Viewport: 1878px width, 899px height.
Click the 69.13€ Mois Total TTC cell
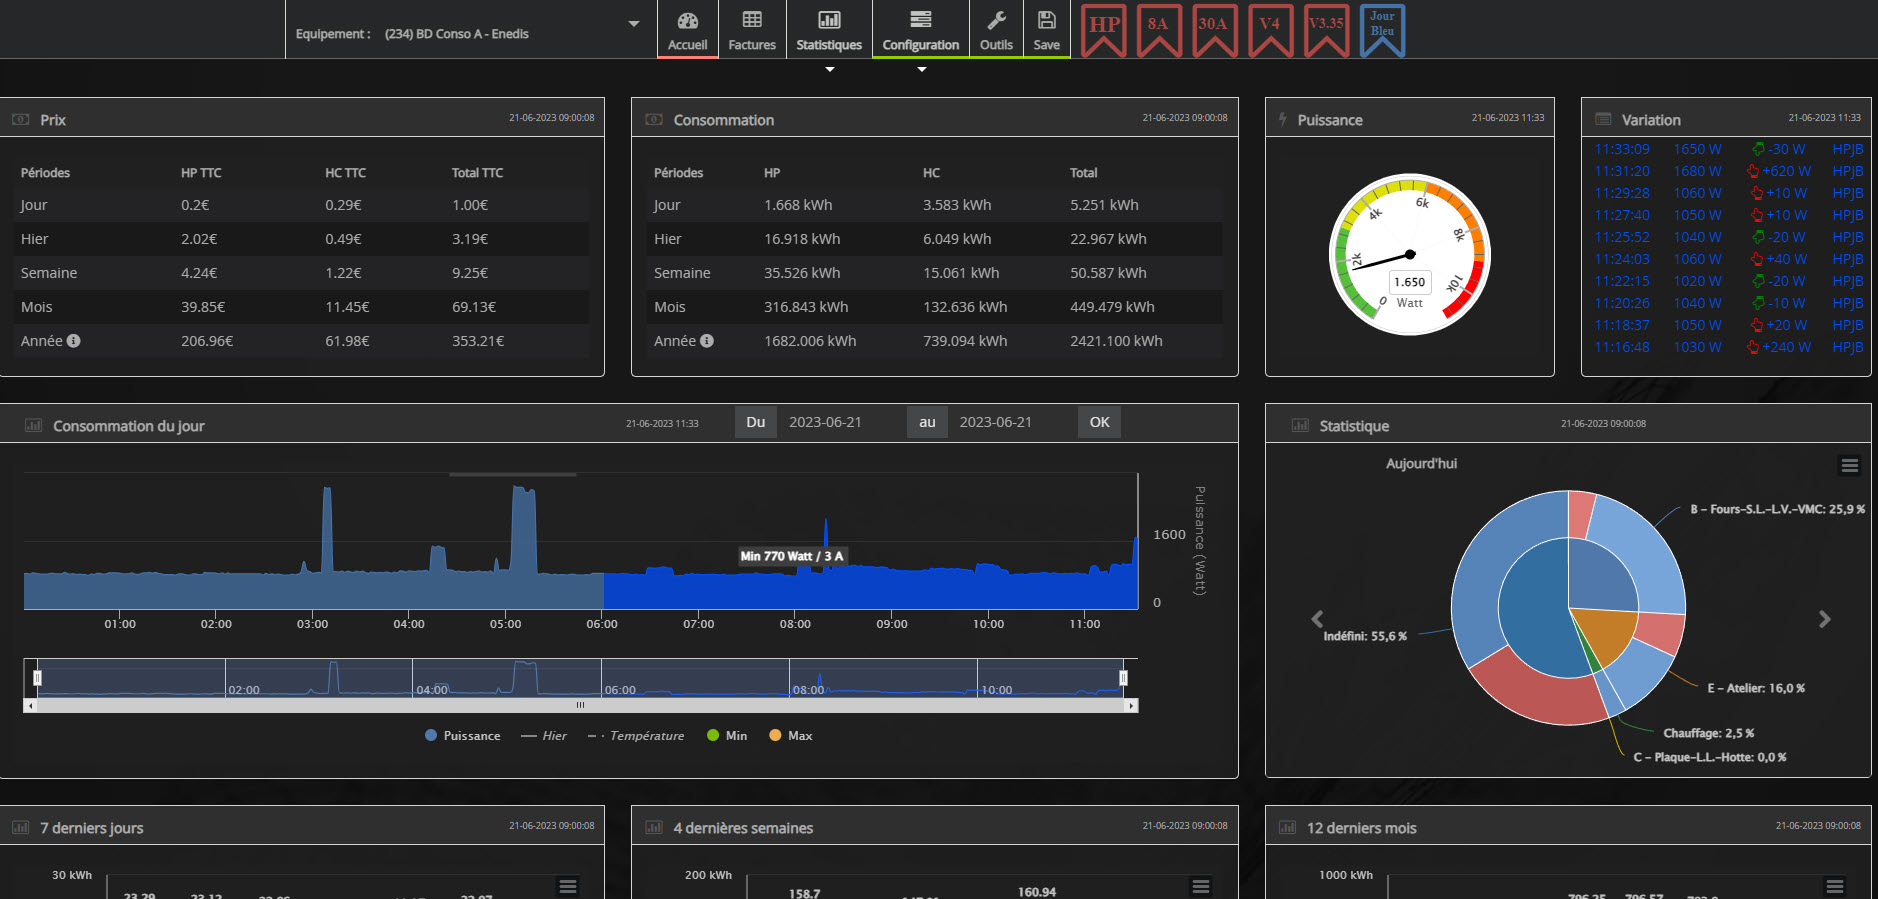coord(474,307)
